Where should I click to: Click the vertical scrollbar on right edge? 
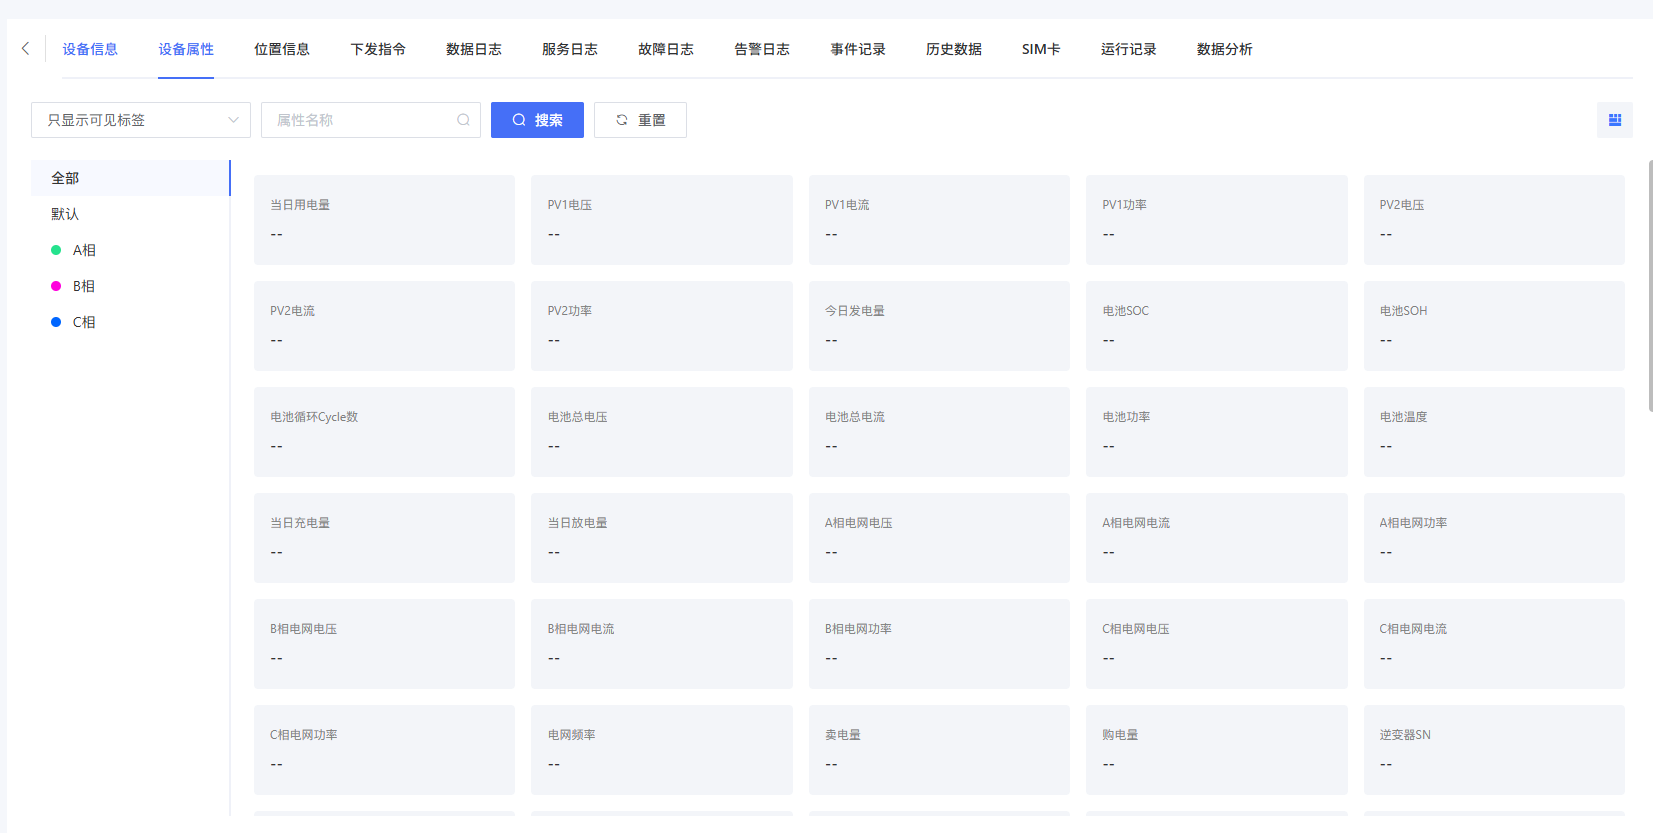click(x=1650, y=285)
